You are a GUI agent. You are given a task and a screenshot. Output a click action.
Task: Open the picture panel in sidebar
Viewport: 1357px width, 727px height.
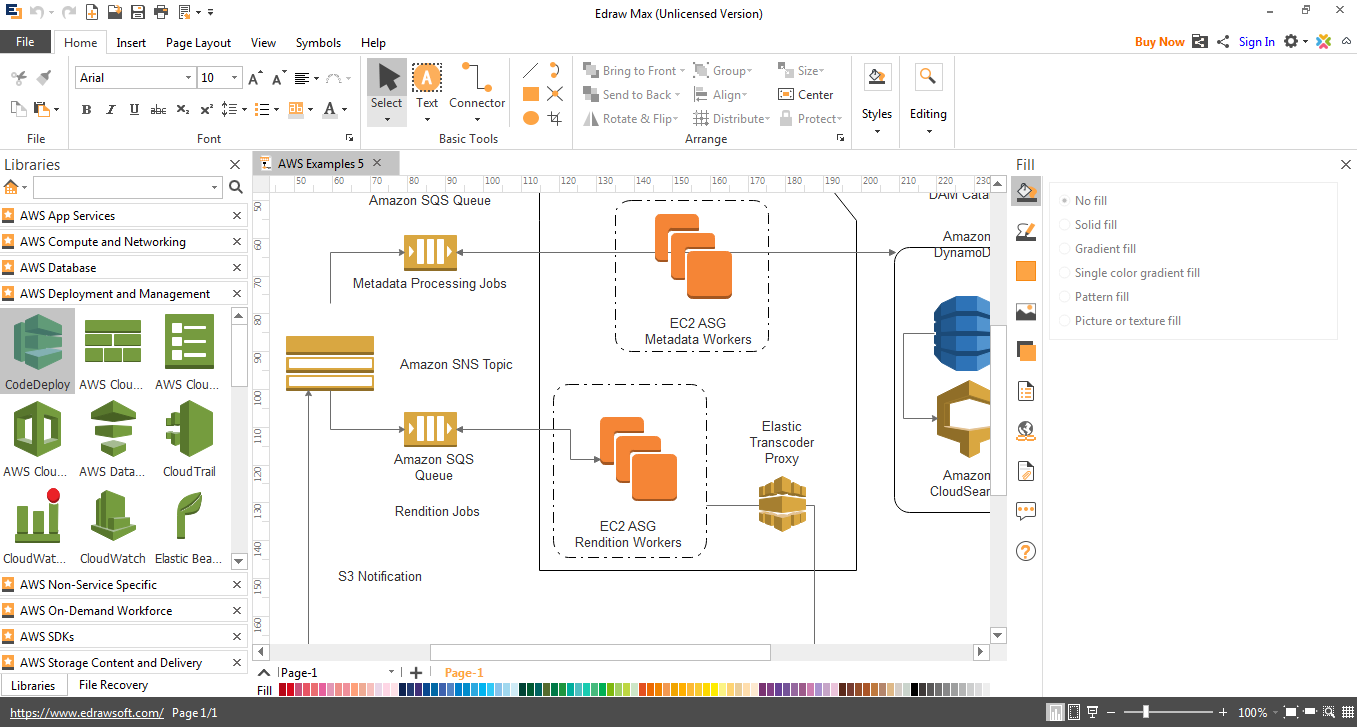tap(1025, 311)
